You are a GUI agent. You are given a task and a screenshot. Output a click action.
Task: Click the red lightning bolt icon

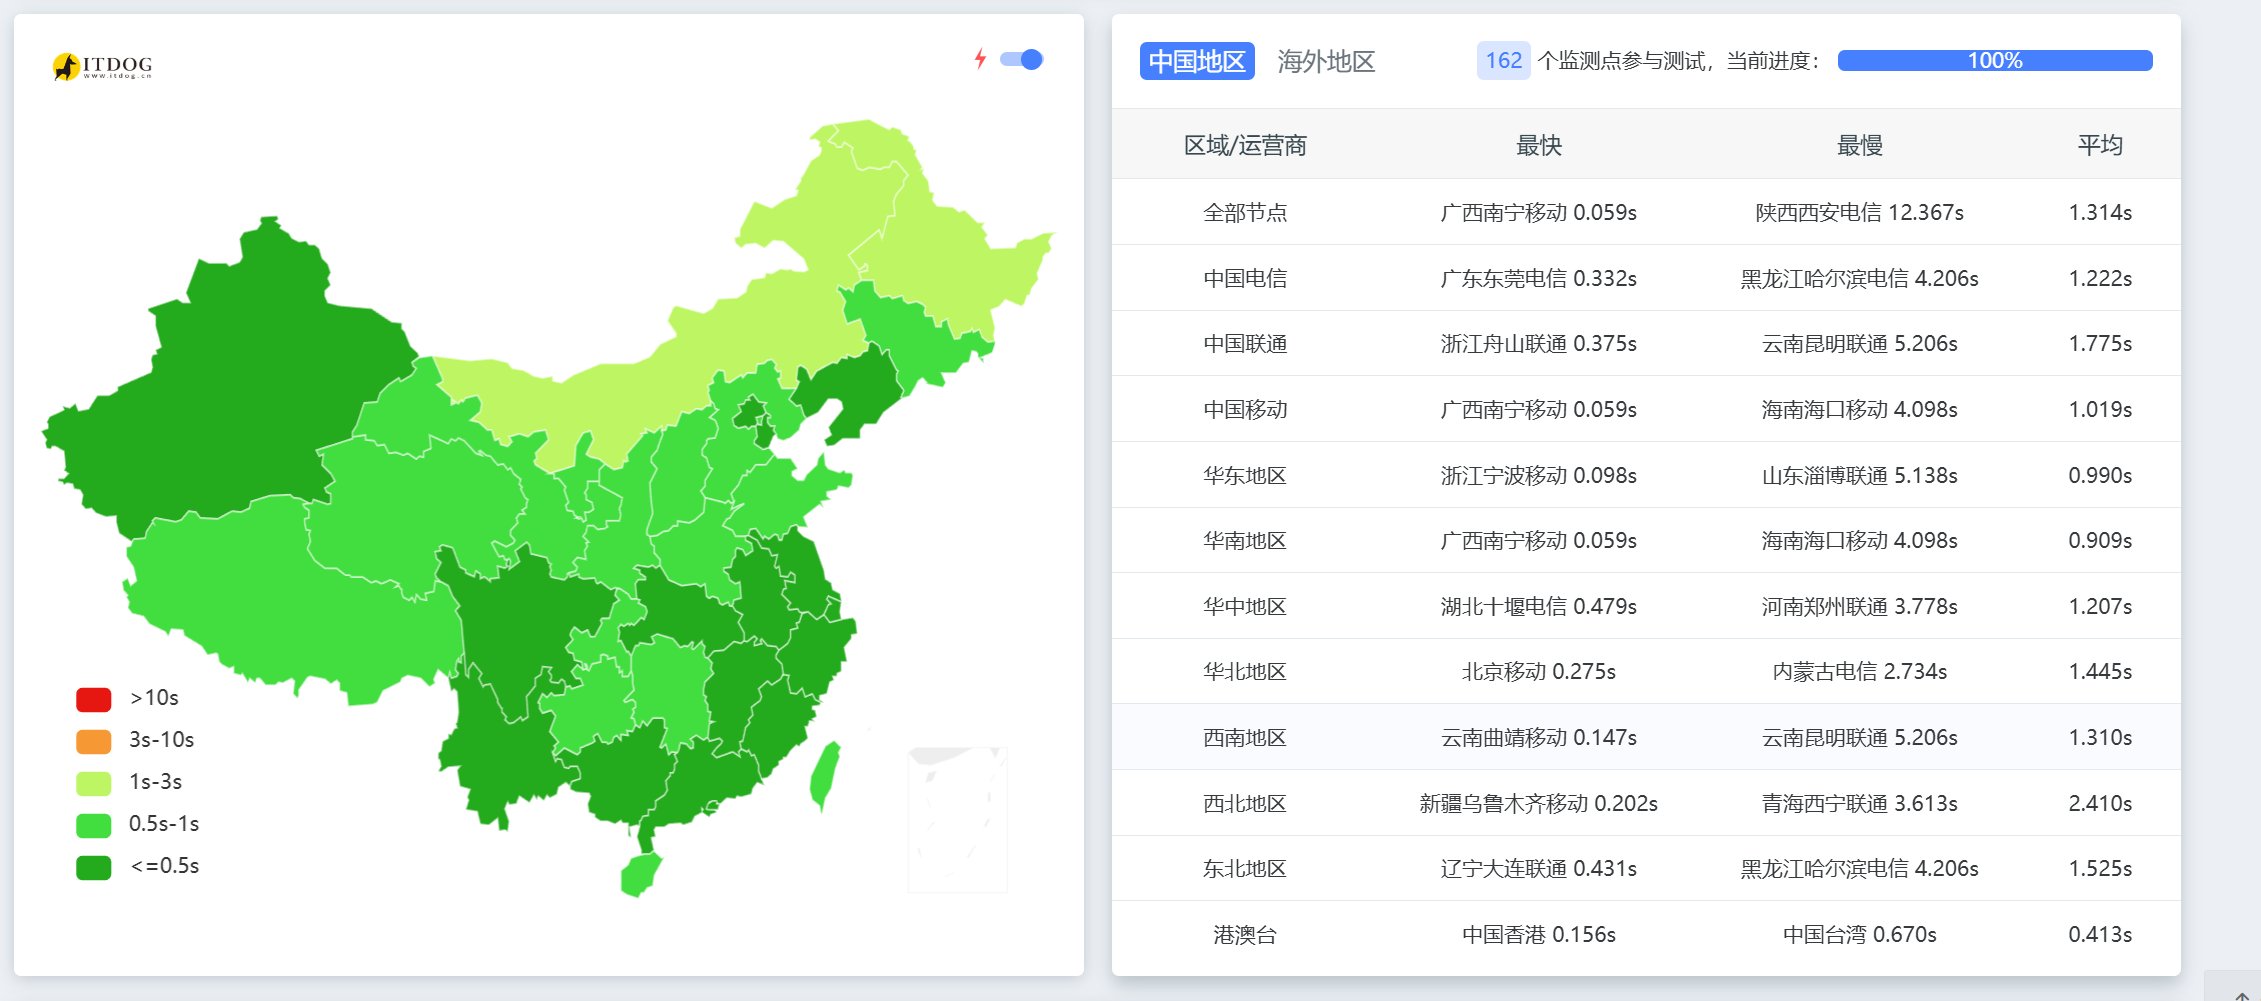tap(980, 59)
